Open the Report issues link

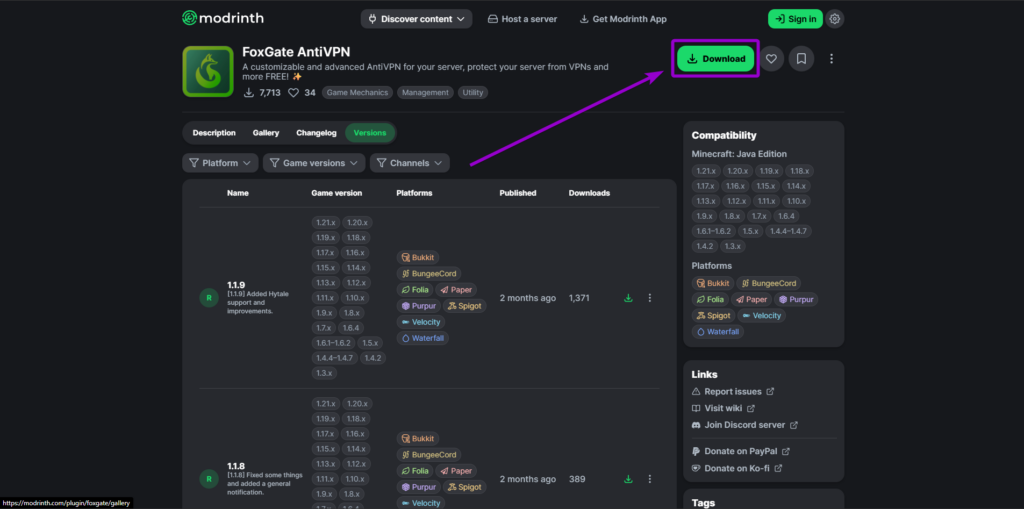click(733, 392)
